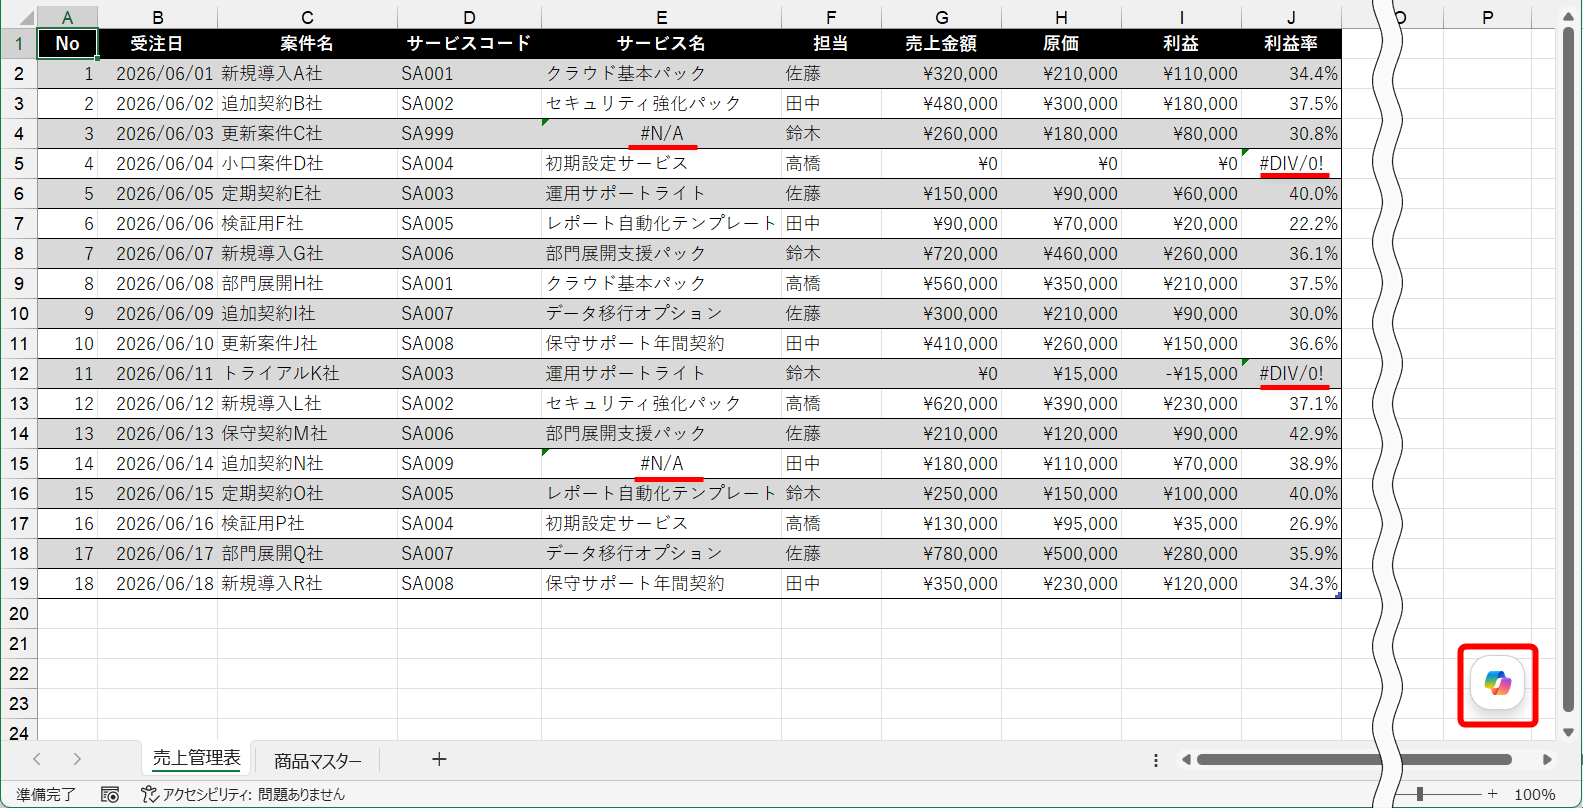Click the ¥720,000 sales amount cell
The height and width of the screenshot is (808, 1583).
tap(941, 253)
